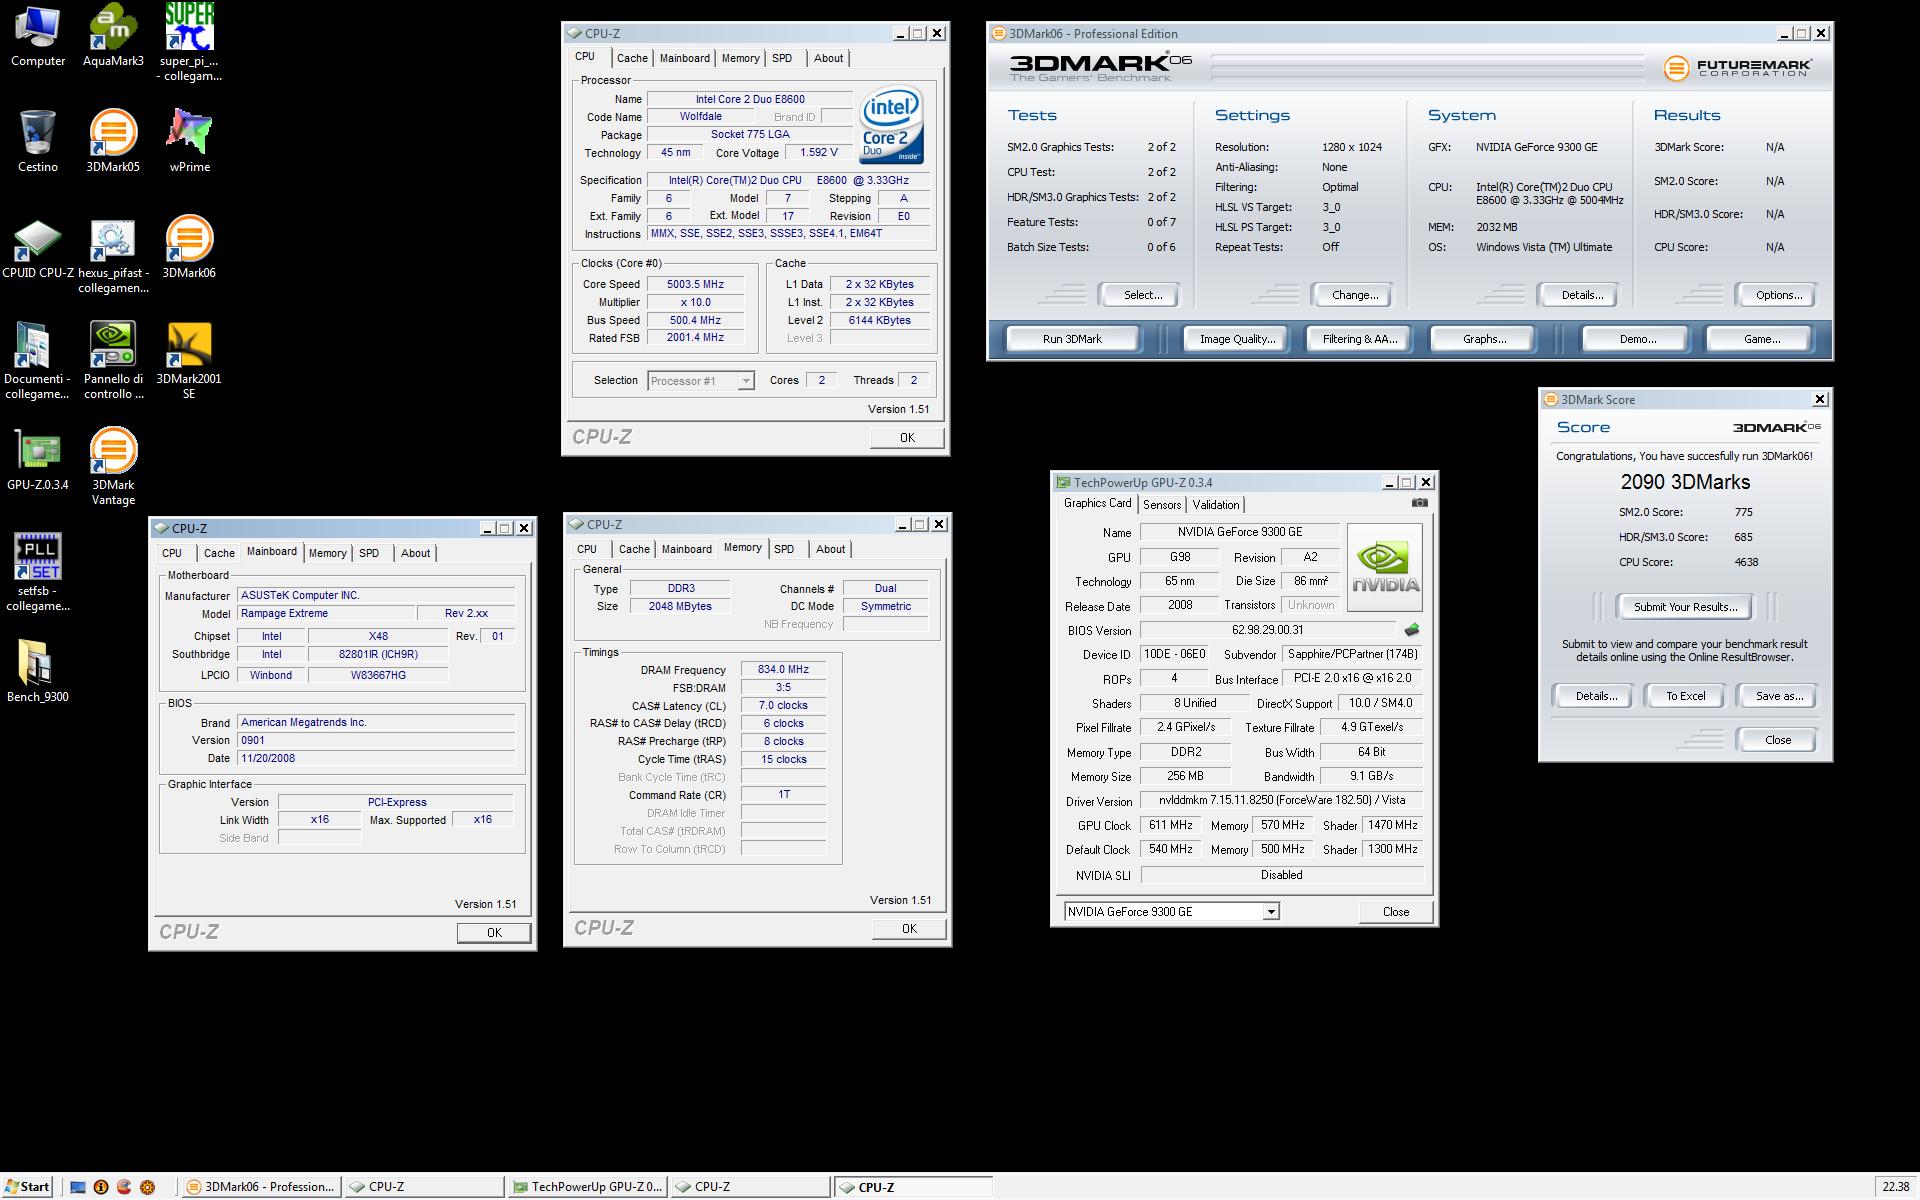This screenshot has height=1200, width=1920.
Task: Click the Graphs... button in 3DMark06
Action: click(1484, 339)
